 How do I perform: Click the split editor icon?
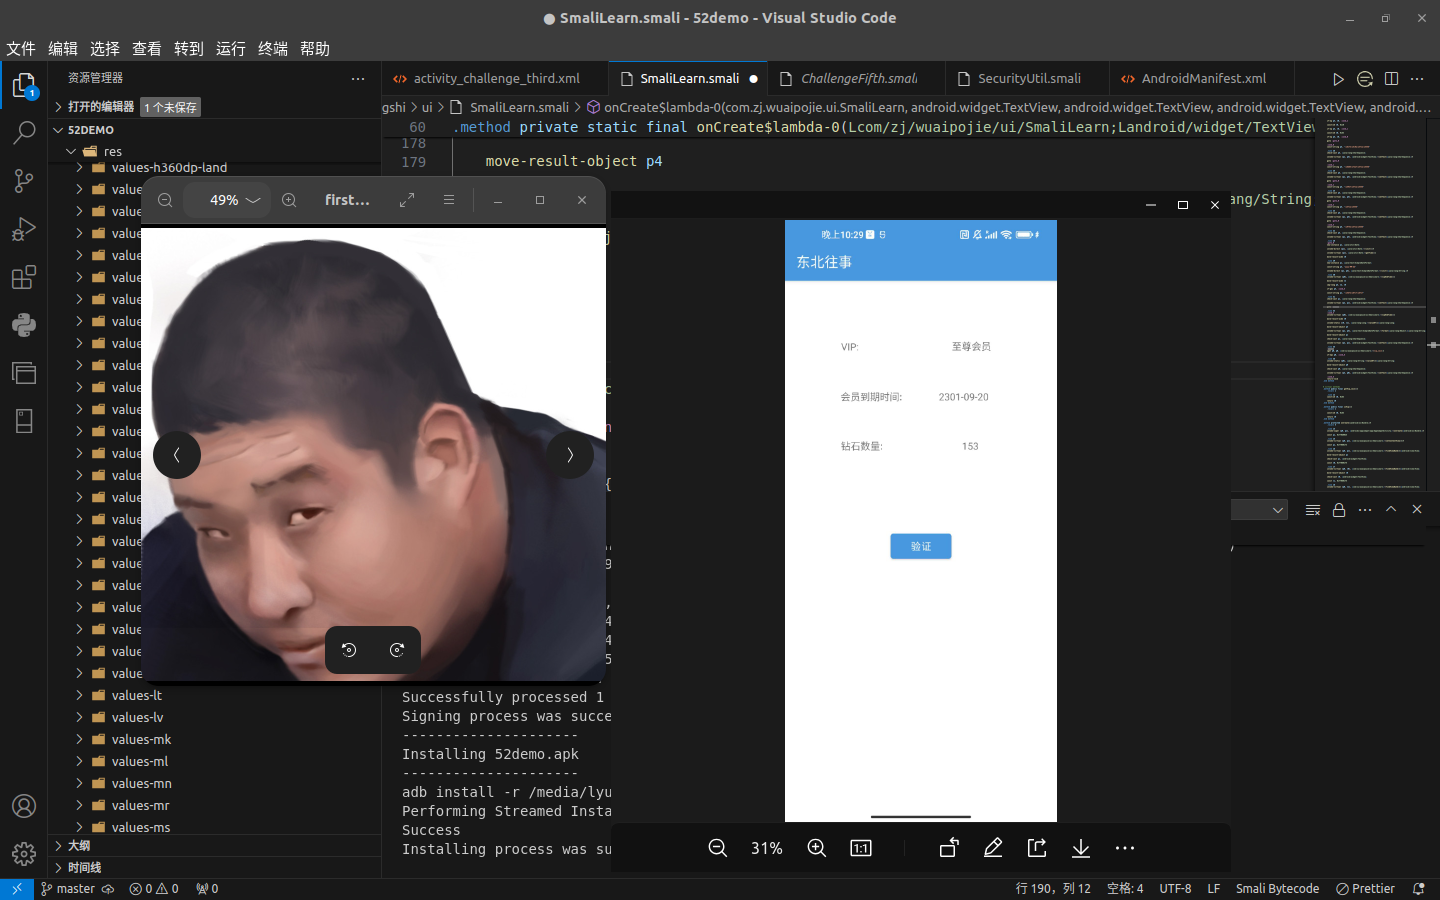tap(1391, 78)
